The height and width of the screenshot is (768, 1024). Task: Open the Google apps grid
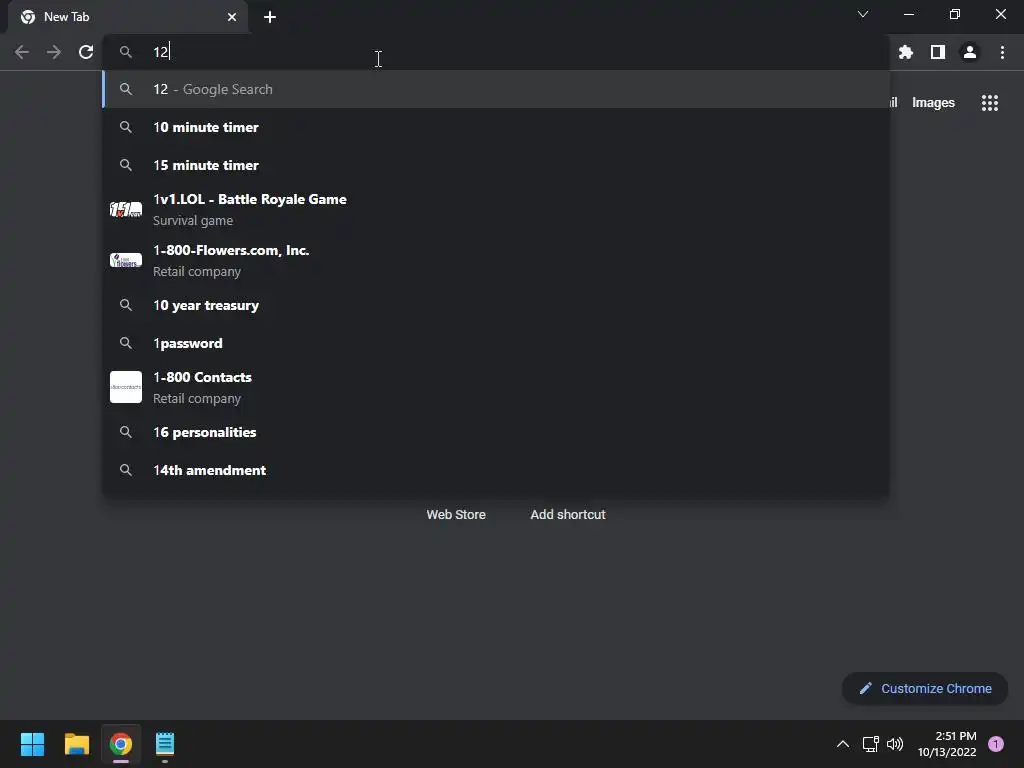pyautogui.click(x=989, y=103)
